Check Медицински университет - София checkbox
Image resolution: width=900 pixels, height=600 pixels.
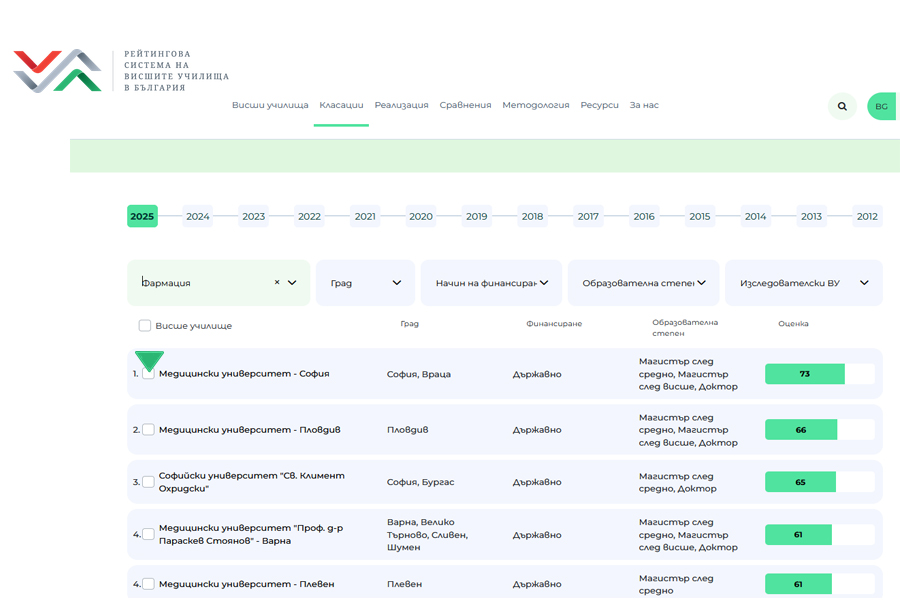tap(148, 374)
